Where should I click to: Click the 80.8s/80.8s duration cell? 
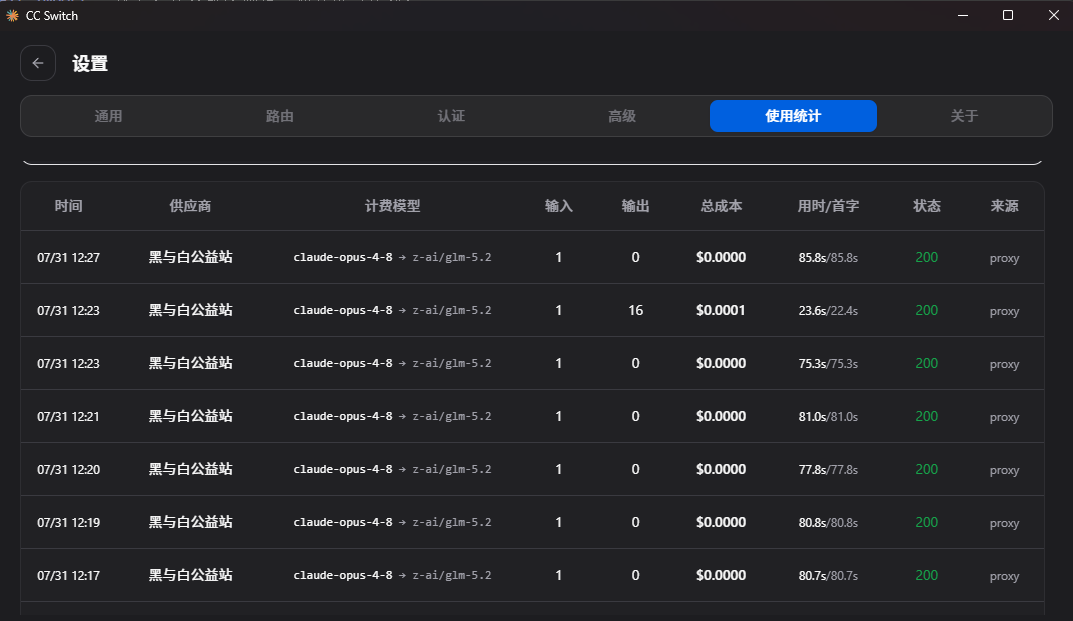(x=828, y=523)
